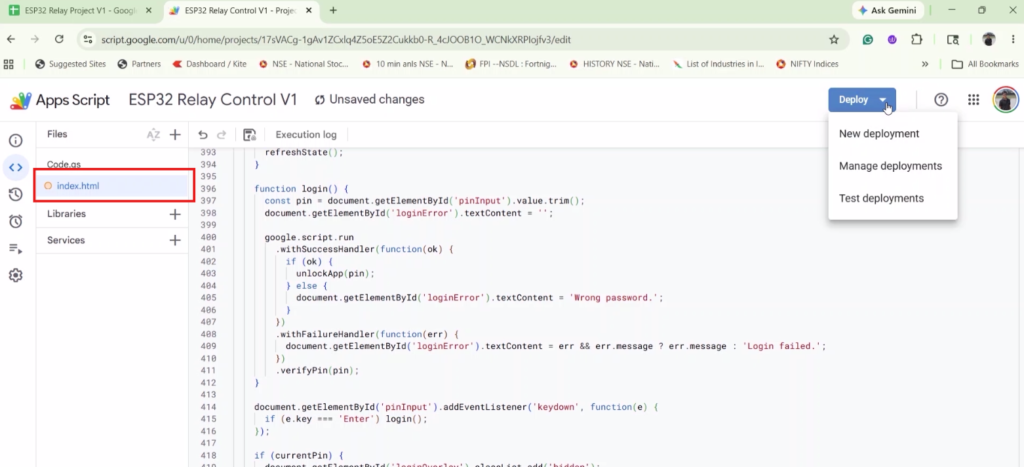Choose Test deployments from menu
This screenshot has height=467, width=1024.
coord(881,199)
